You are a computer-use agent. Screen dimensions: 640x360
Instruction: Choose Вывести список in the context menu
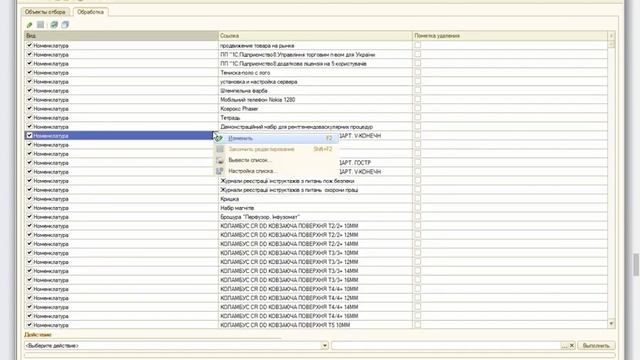click(277, 160)
